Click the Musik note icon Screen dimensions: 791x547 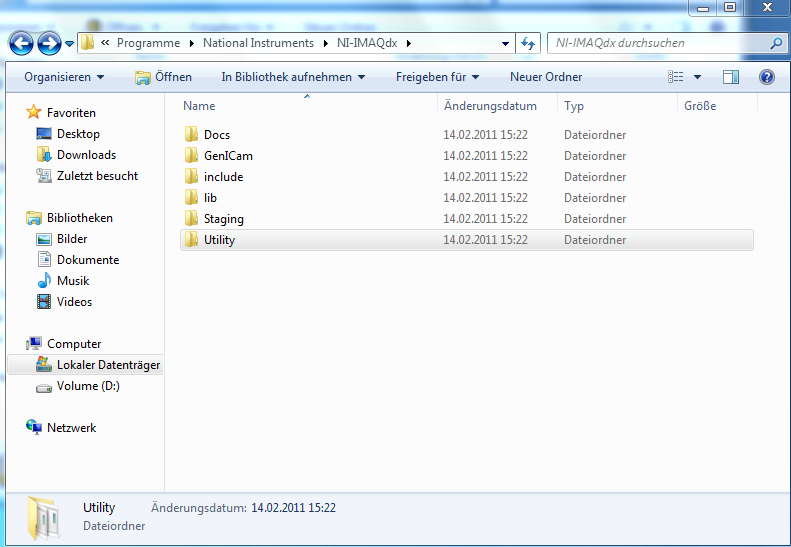[44, 280]
